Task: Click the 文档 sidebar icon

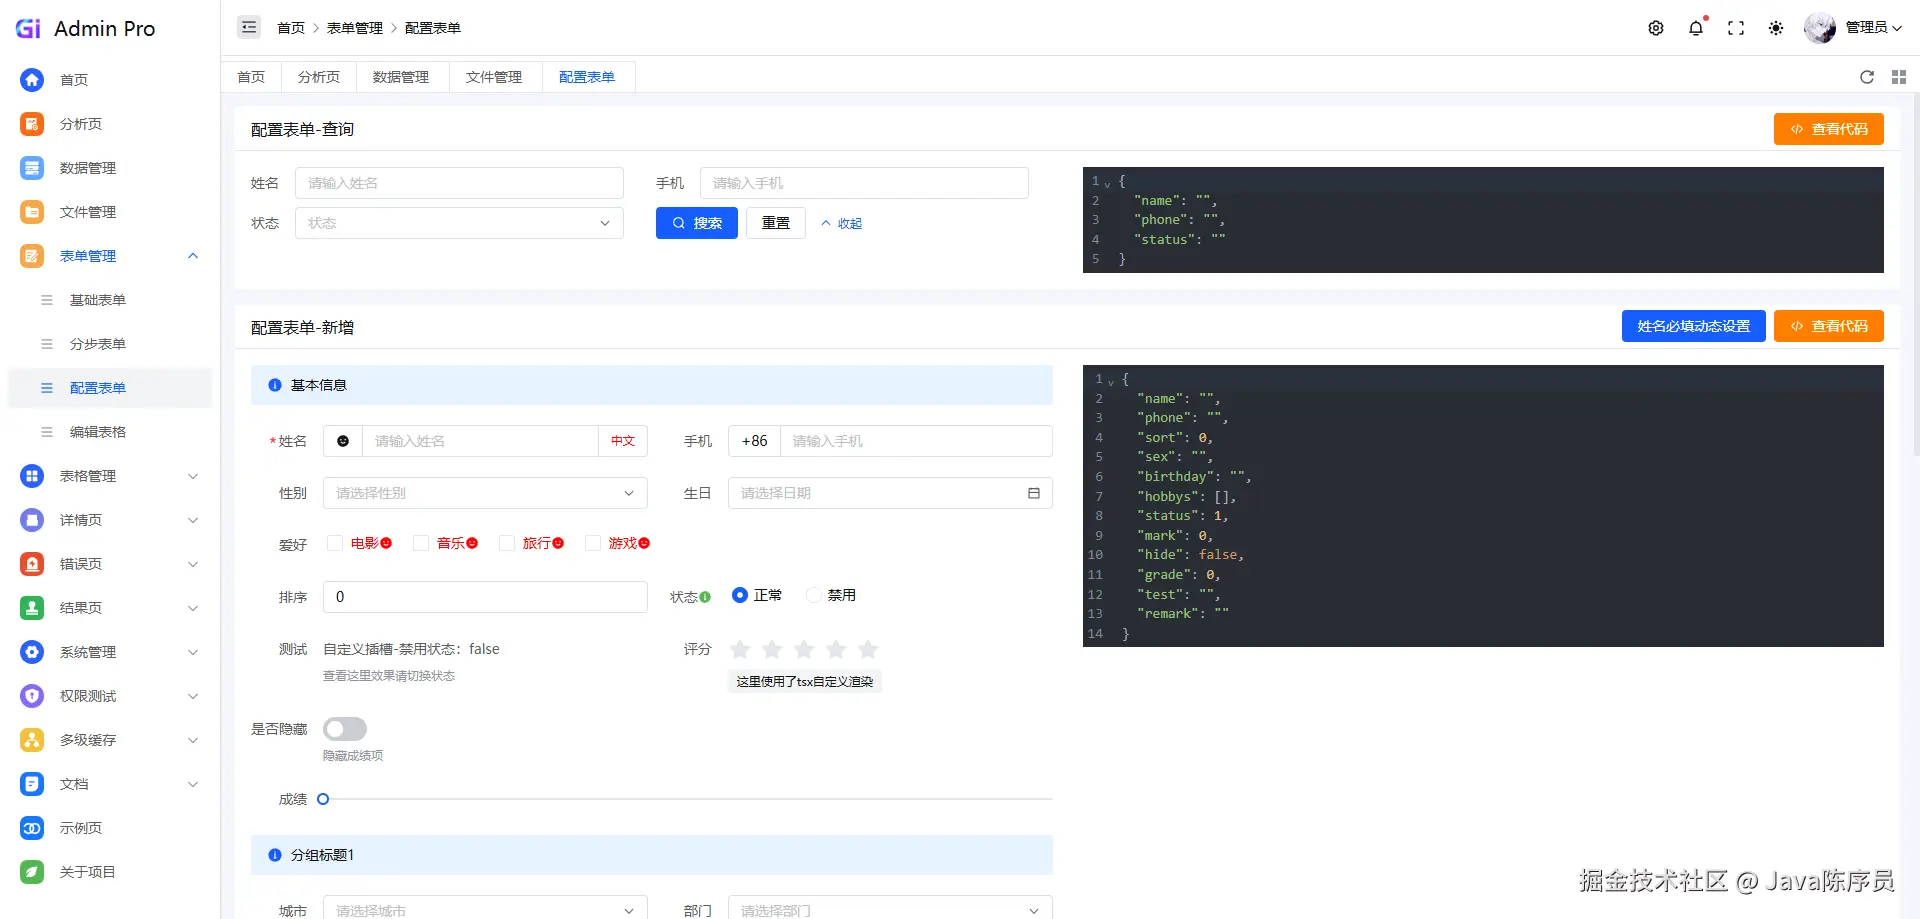Action: (x=32, y=784)
